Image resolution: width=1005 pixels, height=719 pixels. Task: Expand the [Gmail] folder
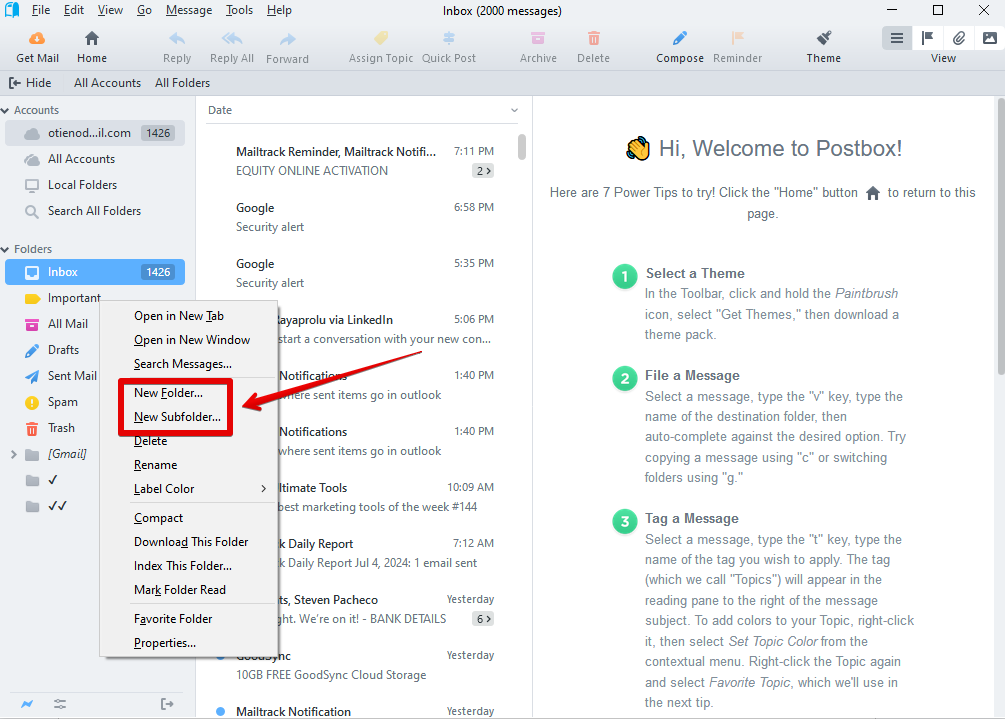point(13,454)
